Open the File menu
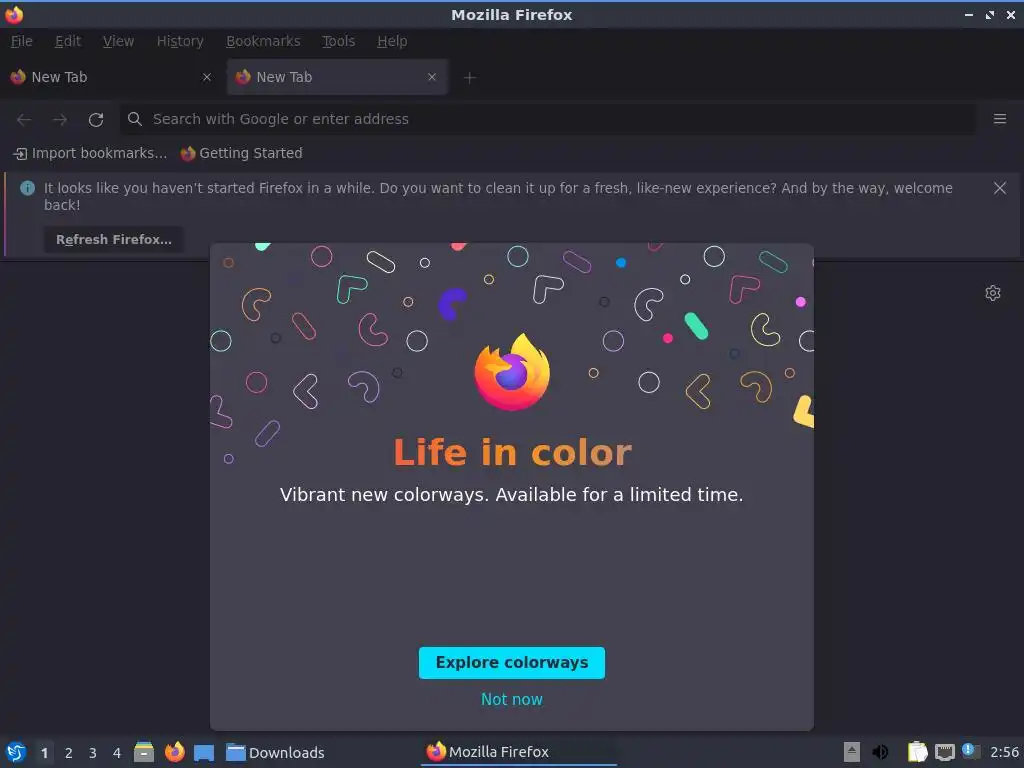This screenshot has width=1024, height=768. pyautogui.click(x=22, y=41)
